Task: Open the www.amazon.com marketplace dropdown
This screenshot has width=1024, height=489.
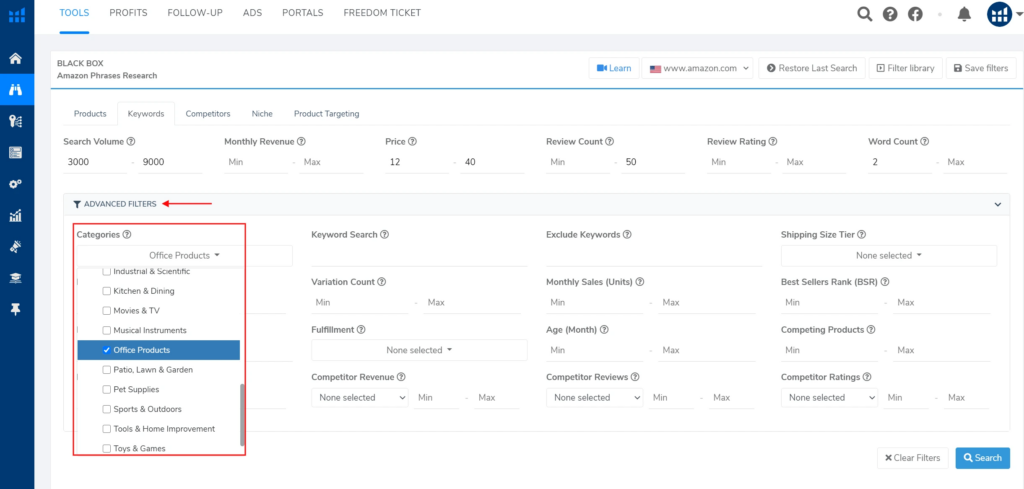Action: pos(697,68)
